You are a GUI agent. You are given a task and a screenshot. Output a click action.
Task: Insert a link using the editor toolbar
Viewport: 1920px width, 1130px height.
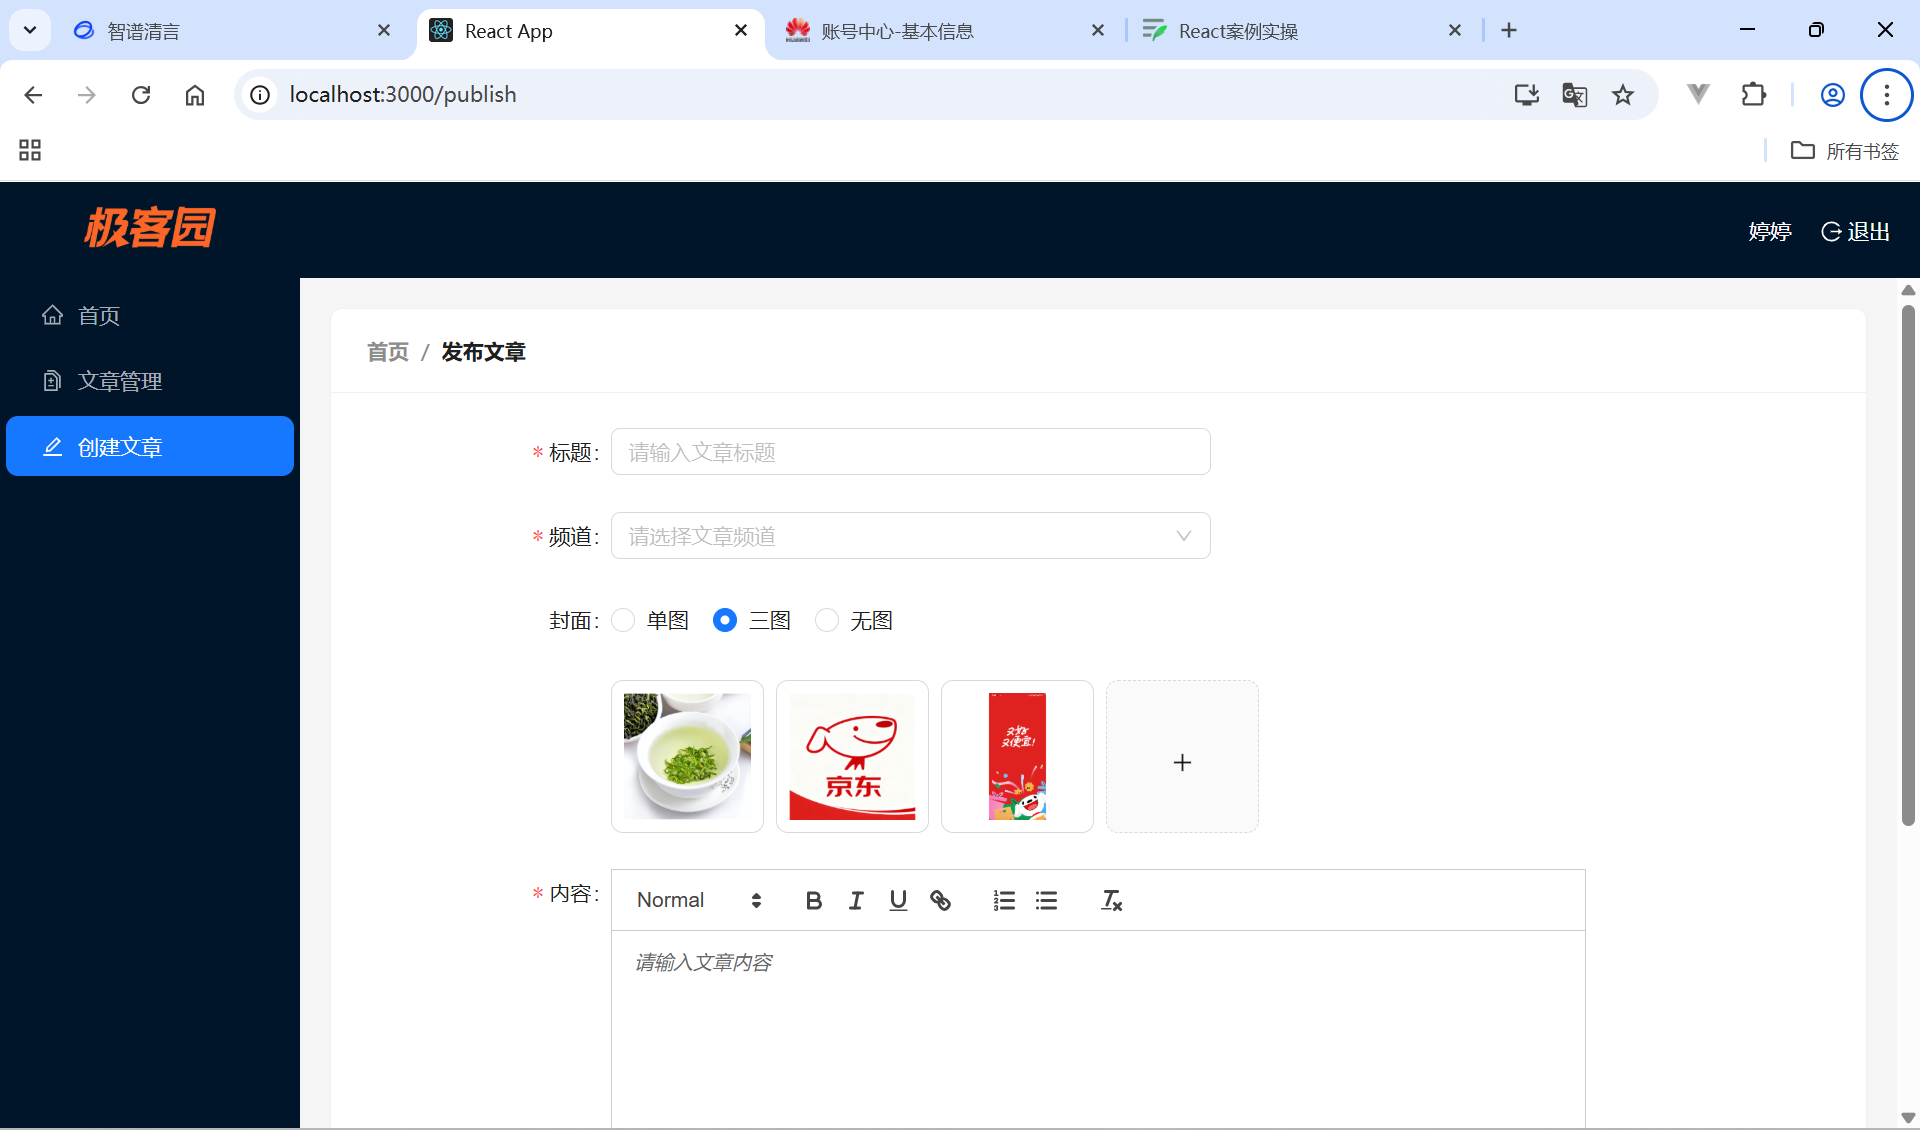(x=940, y=901)
